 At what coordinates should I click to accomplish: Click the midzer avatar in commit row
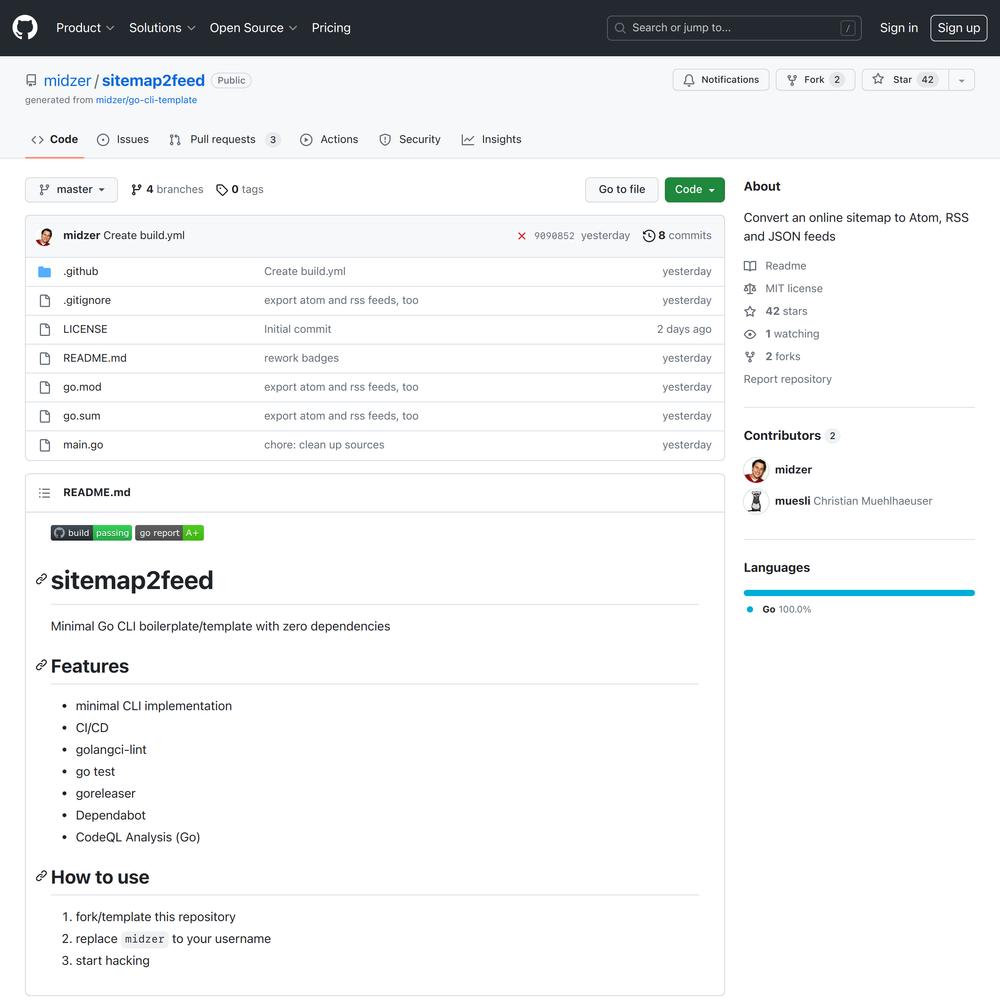point(45,236)
